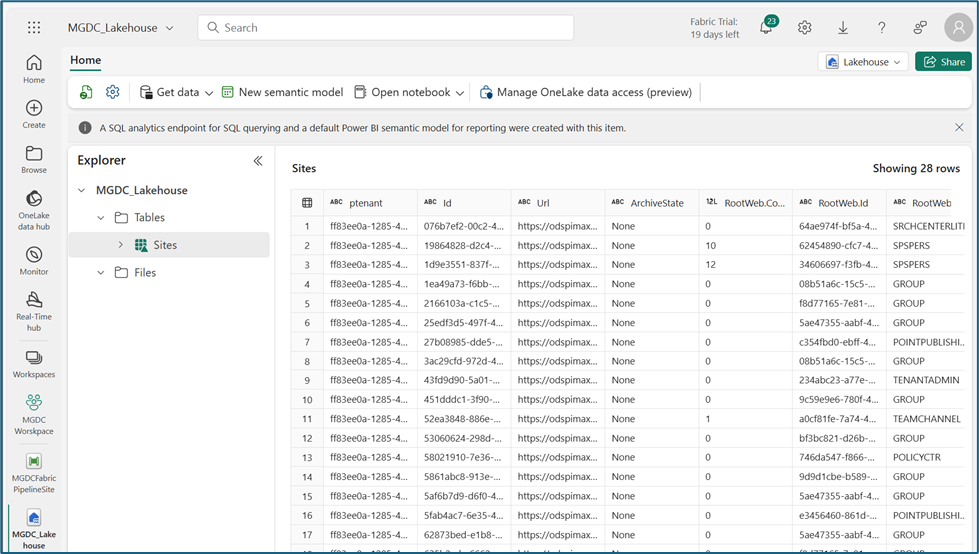Click the feedback people icon in header
The image size is (979, 554).
(x=920, y=27)
